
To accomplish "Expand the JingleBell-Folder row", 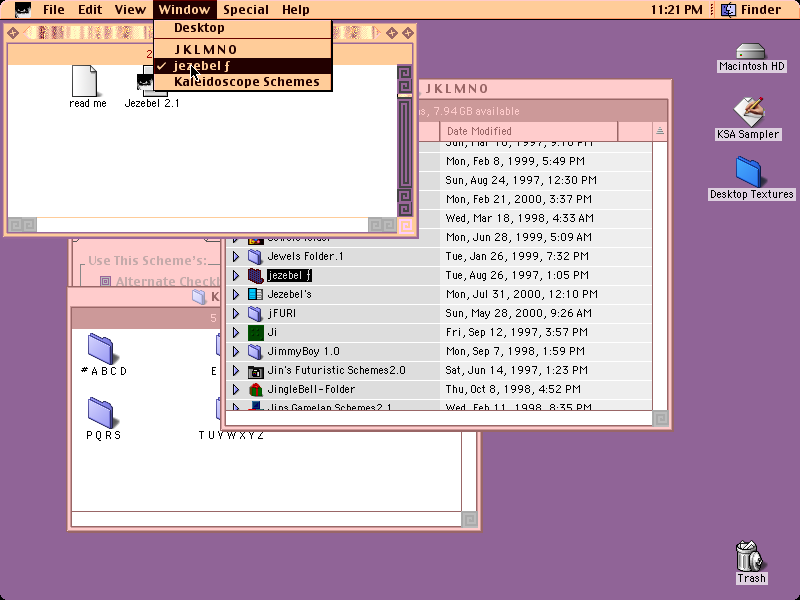I will (x=236, y=390).
